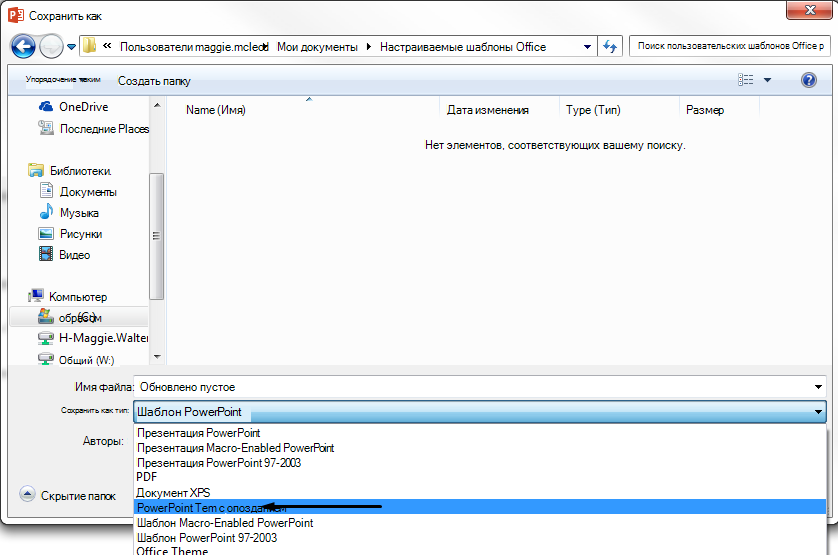
Task: Open Документы library
Action: pyautogui.click(x=78, y=191)
